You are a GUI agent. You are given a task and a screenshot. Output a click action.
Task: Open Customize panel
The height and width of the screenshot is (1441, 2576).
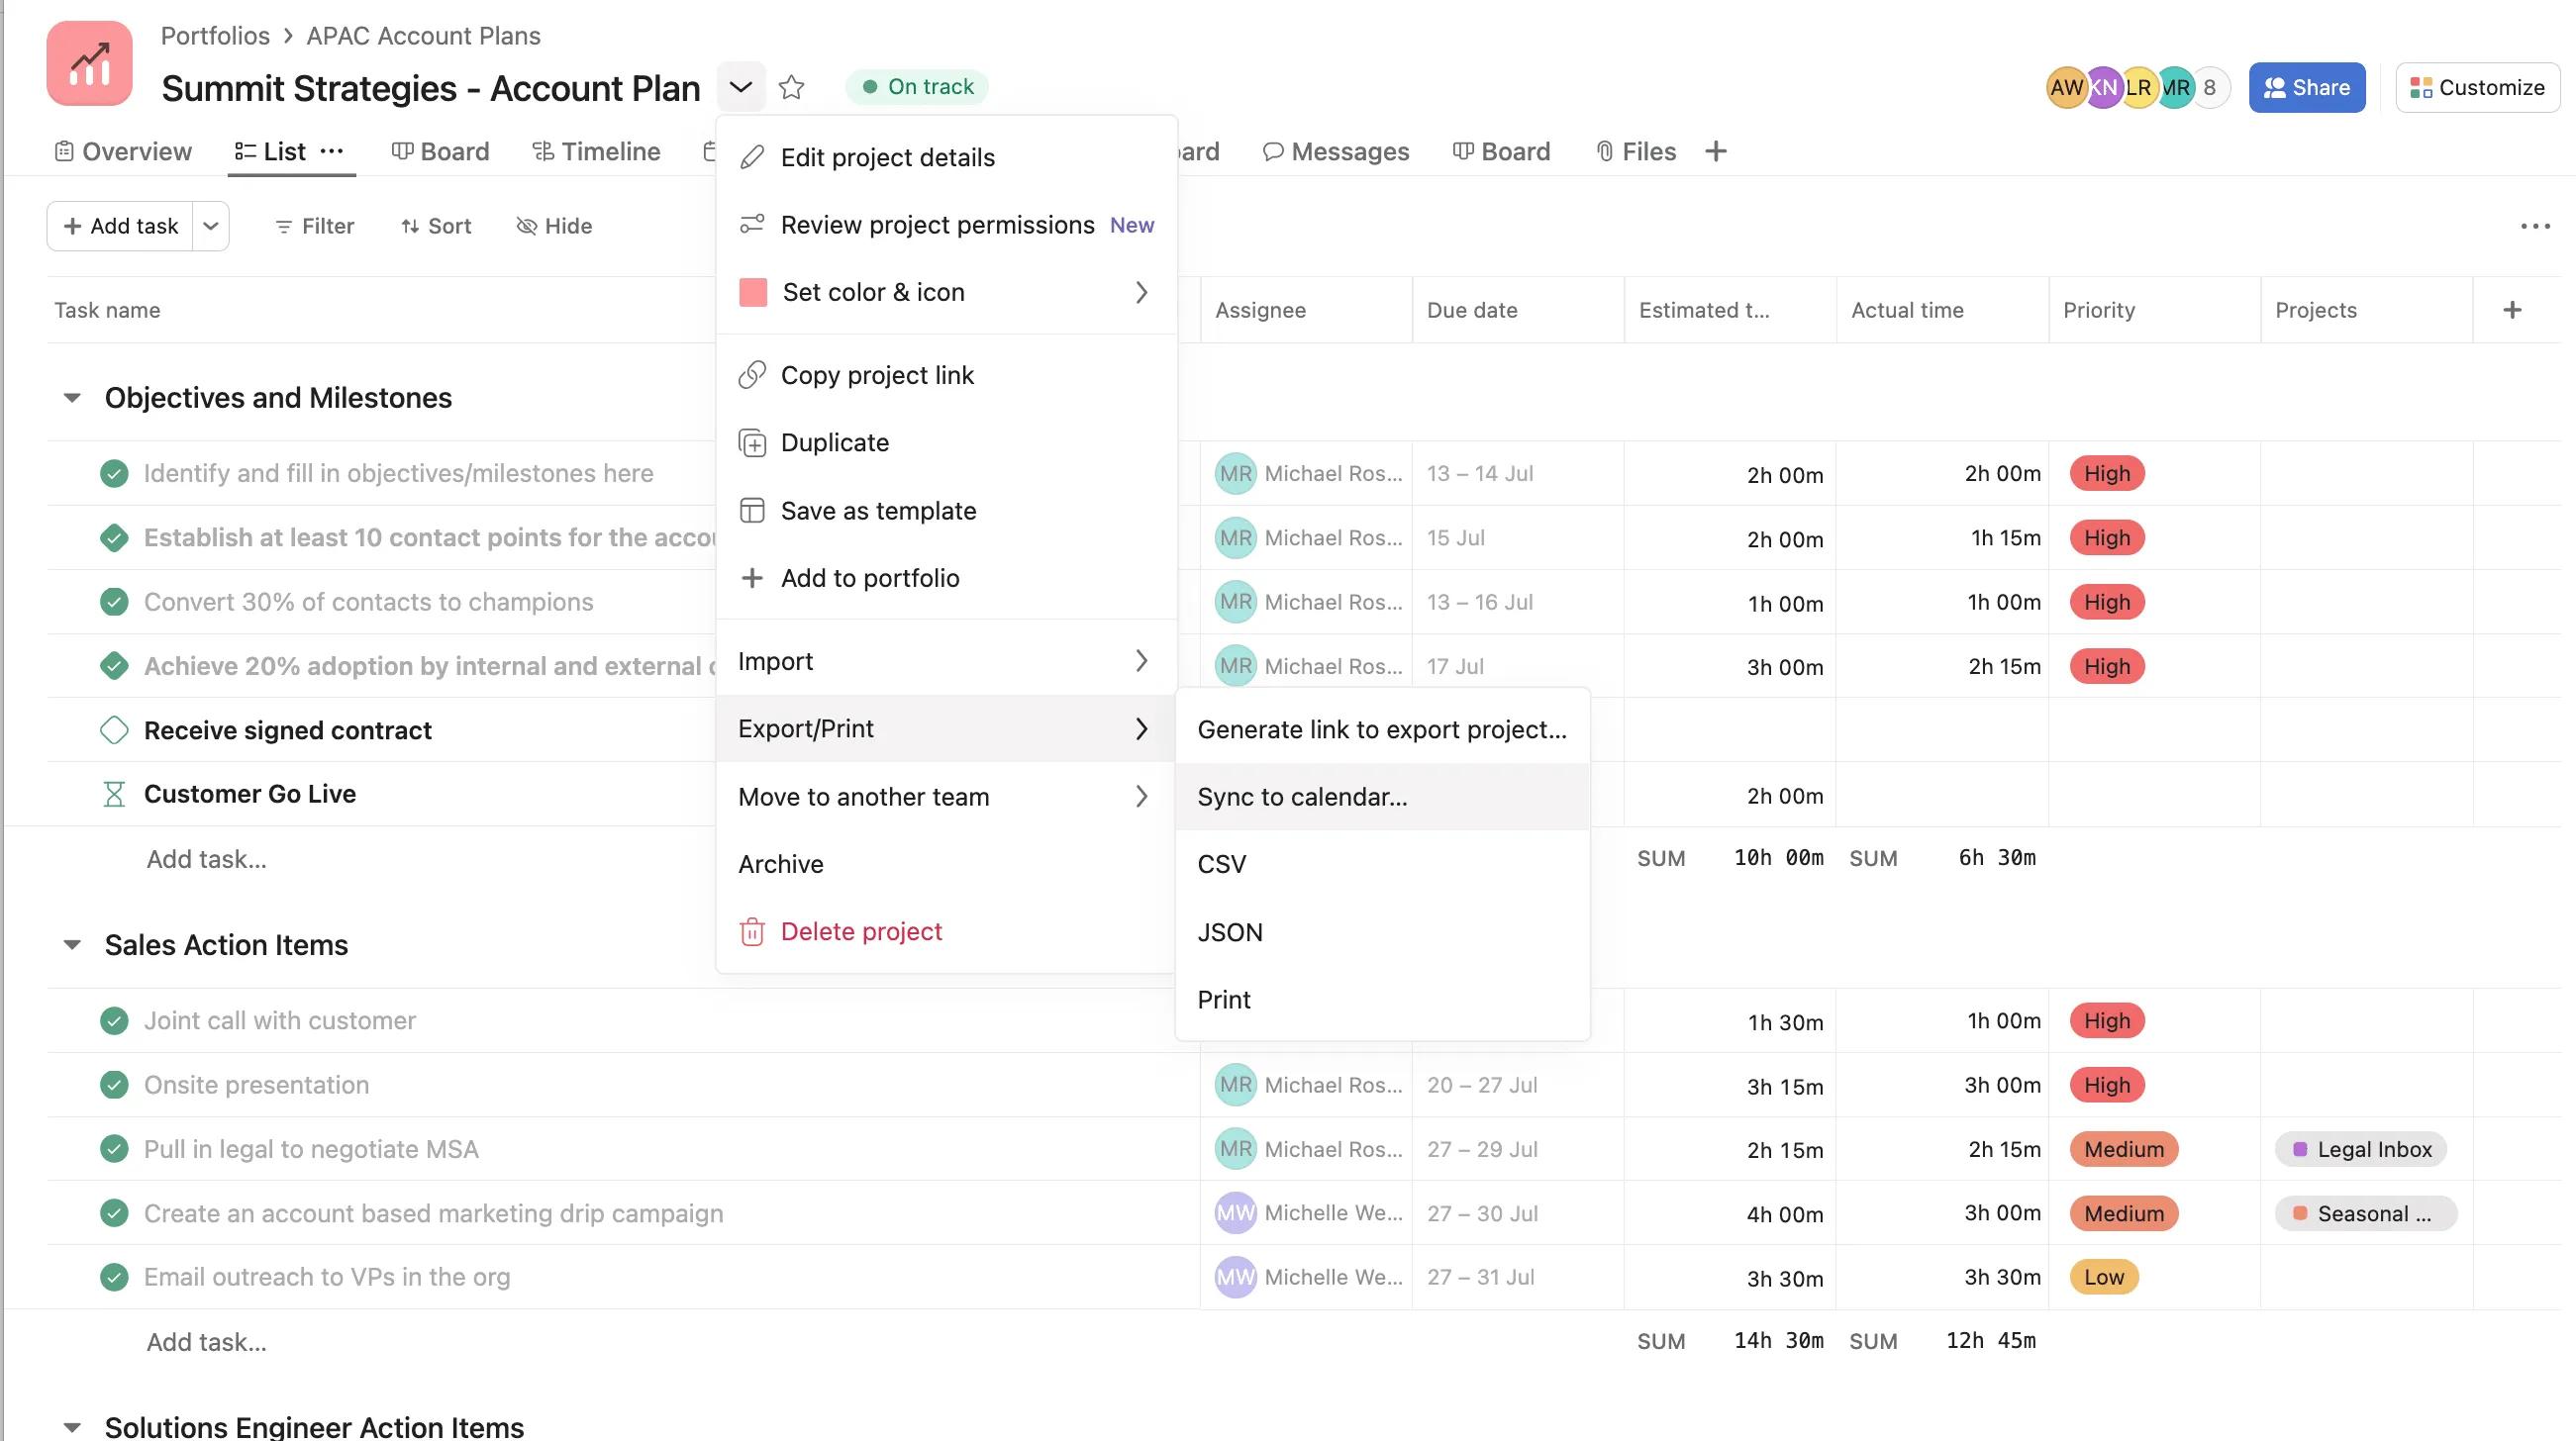click(2478, 87)
